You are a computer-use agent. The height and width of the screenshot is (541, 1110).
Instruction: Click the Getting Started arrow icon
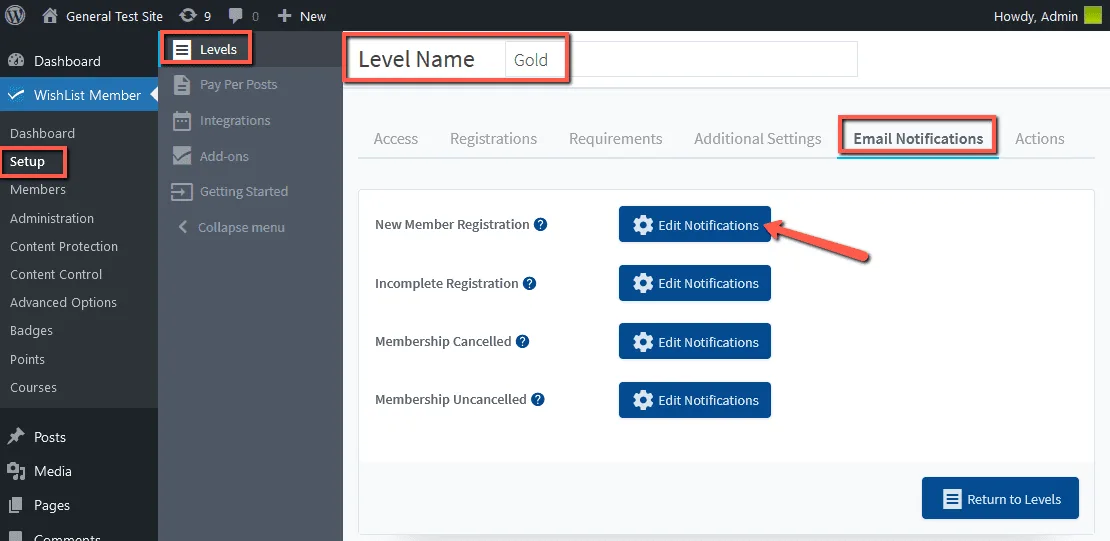tap(182, 191)
